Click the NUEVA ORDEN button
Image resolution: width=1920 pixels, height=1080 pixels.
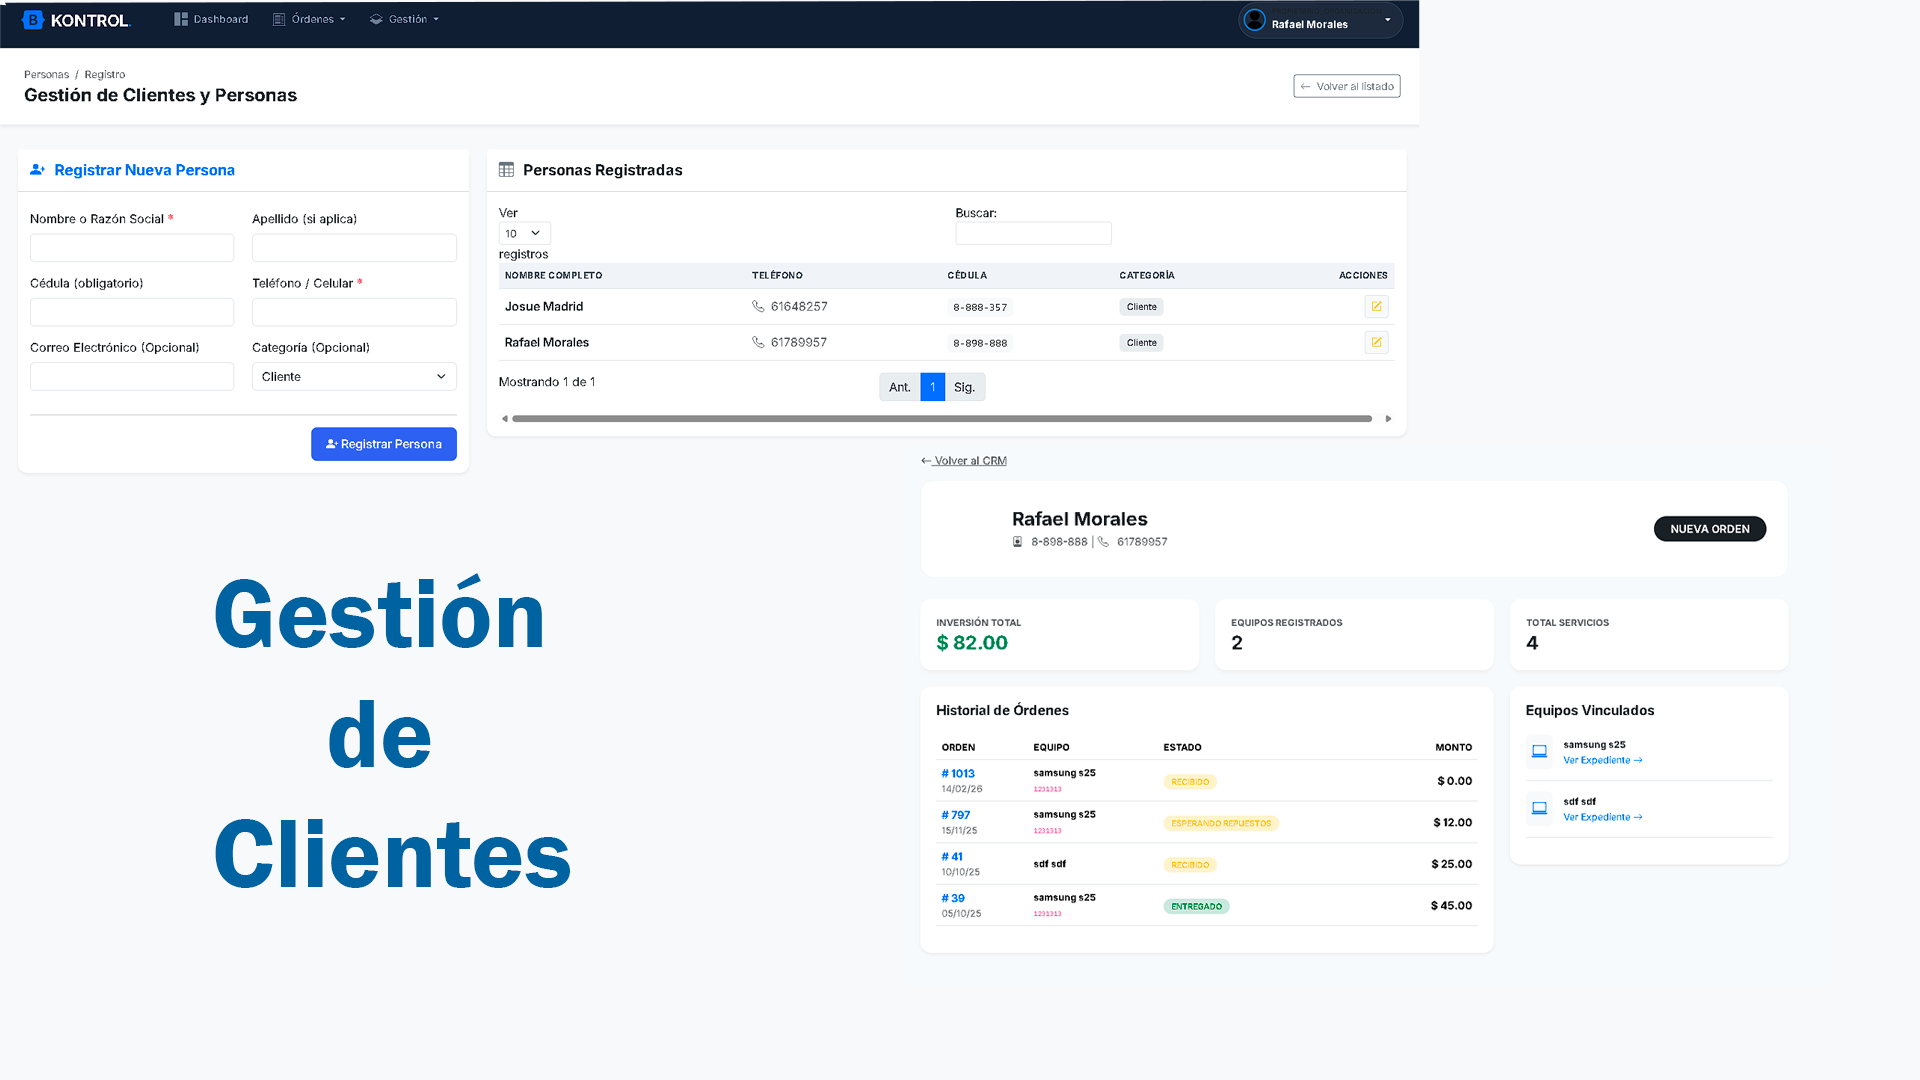[1709, 529]
